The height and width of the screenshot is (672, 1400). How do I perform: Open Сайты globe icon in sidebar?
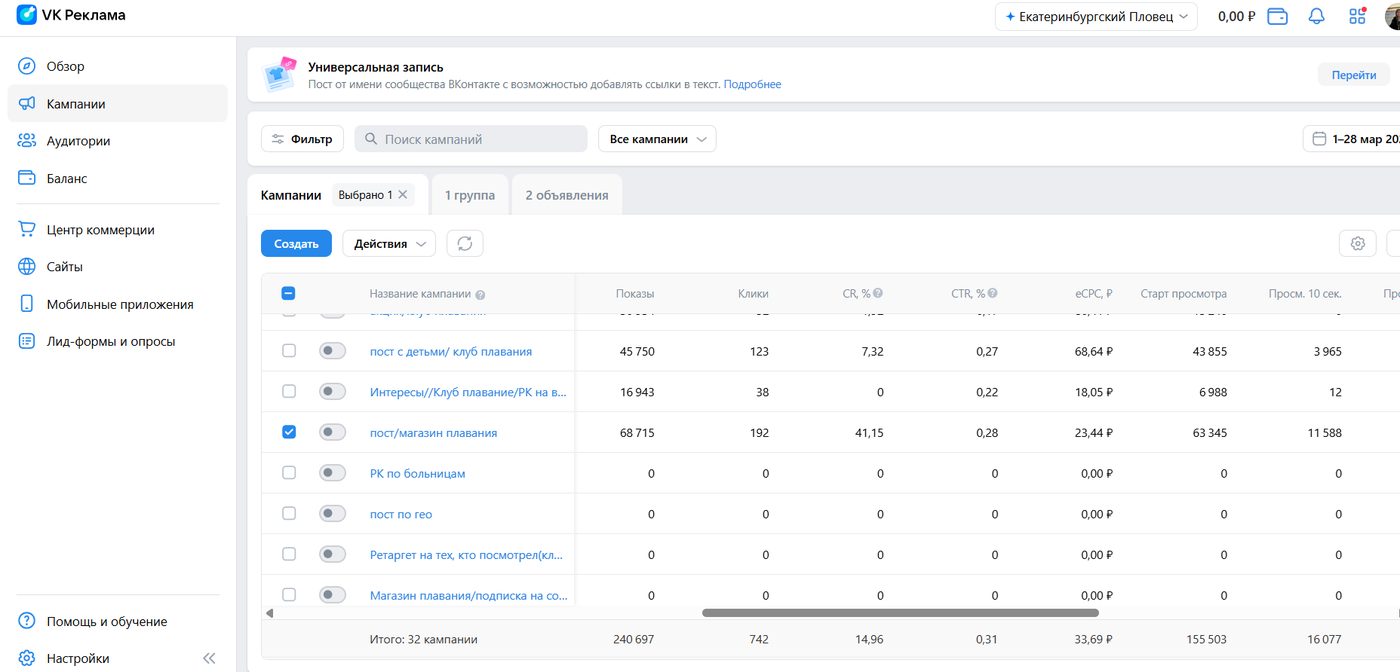[x=27, y=267]
